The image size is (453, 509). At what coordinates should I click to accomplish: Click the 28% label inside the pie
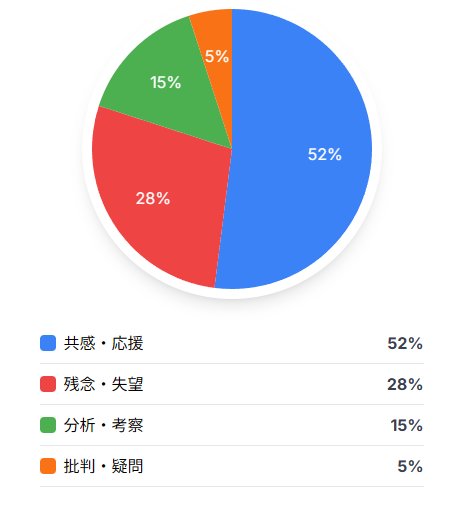tap(153, 199)
